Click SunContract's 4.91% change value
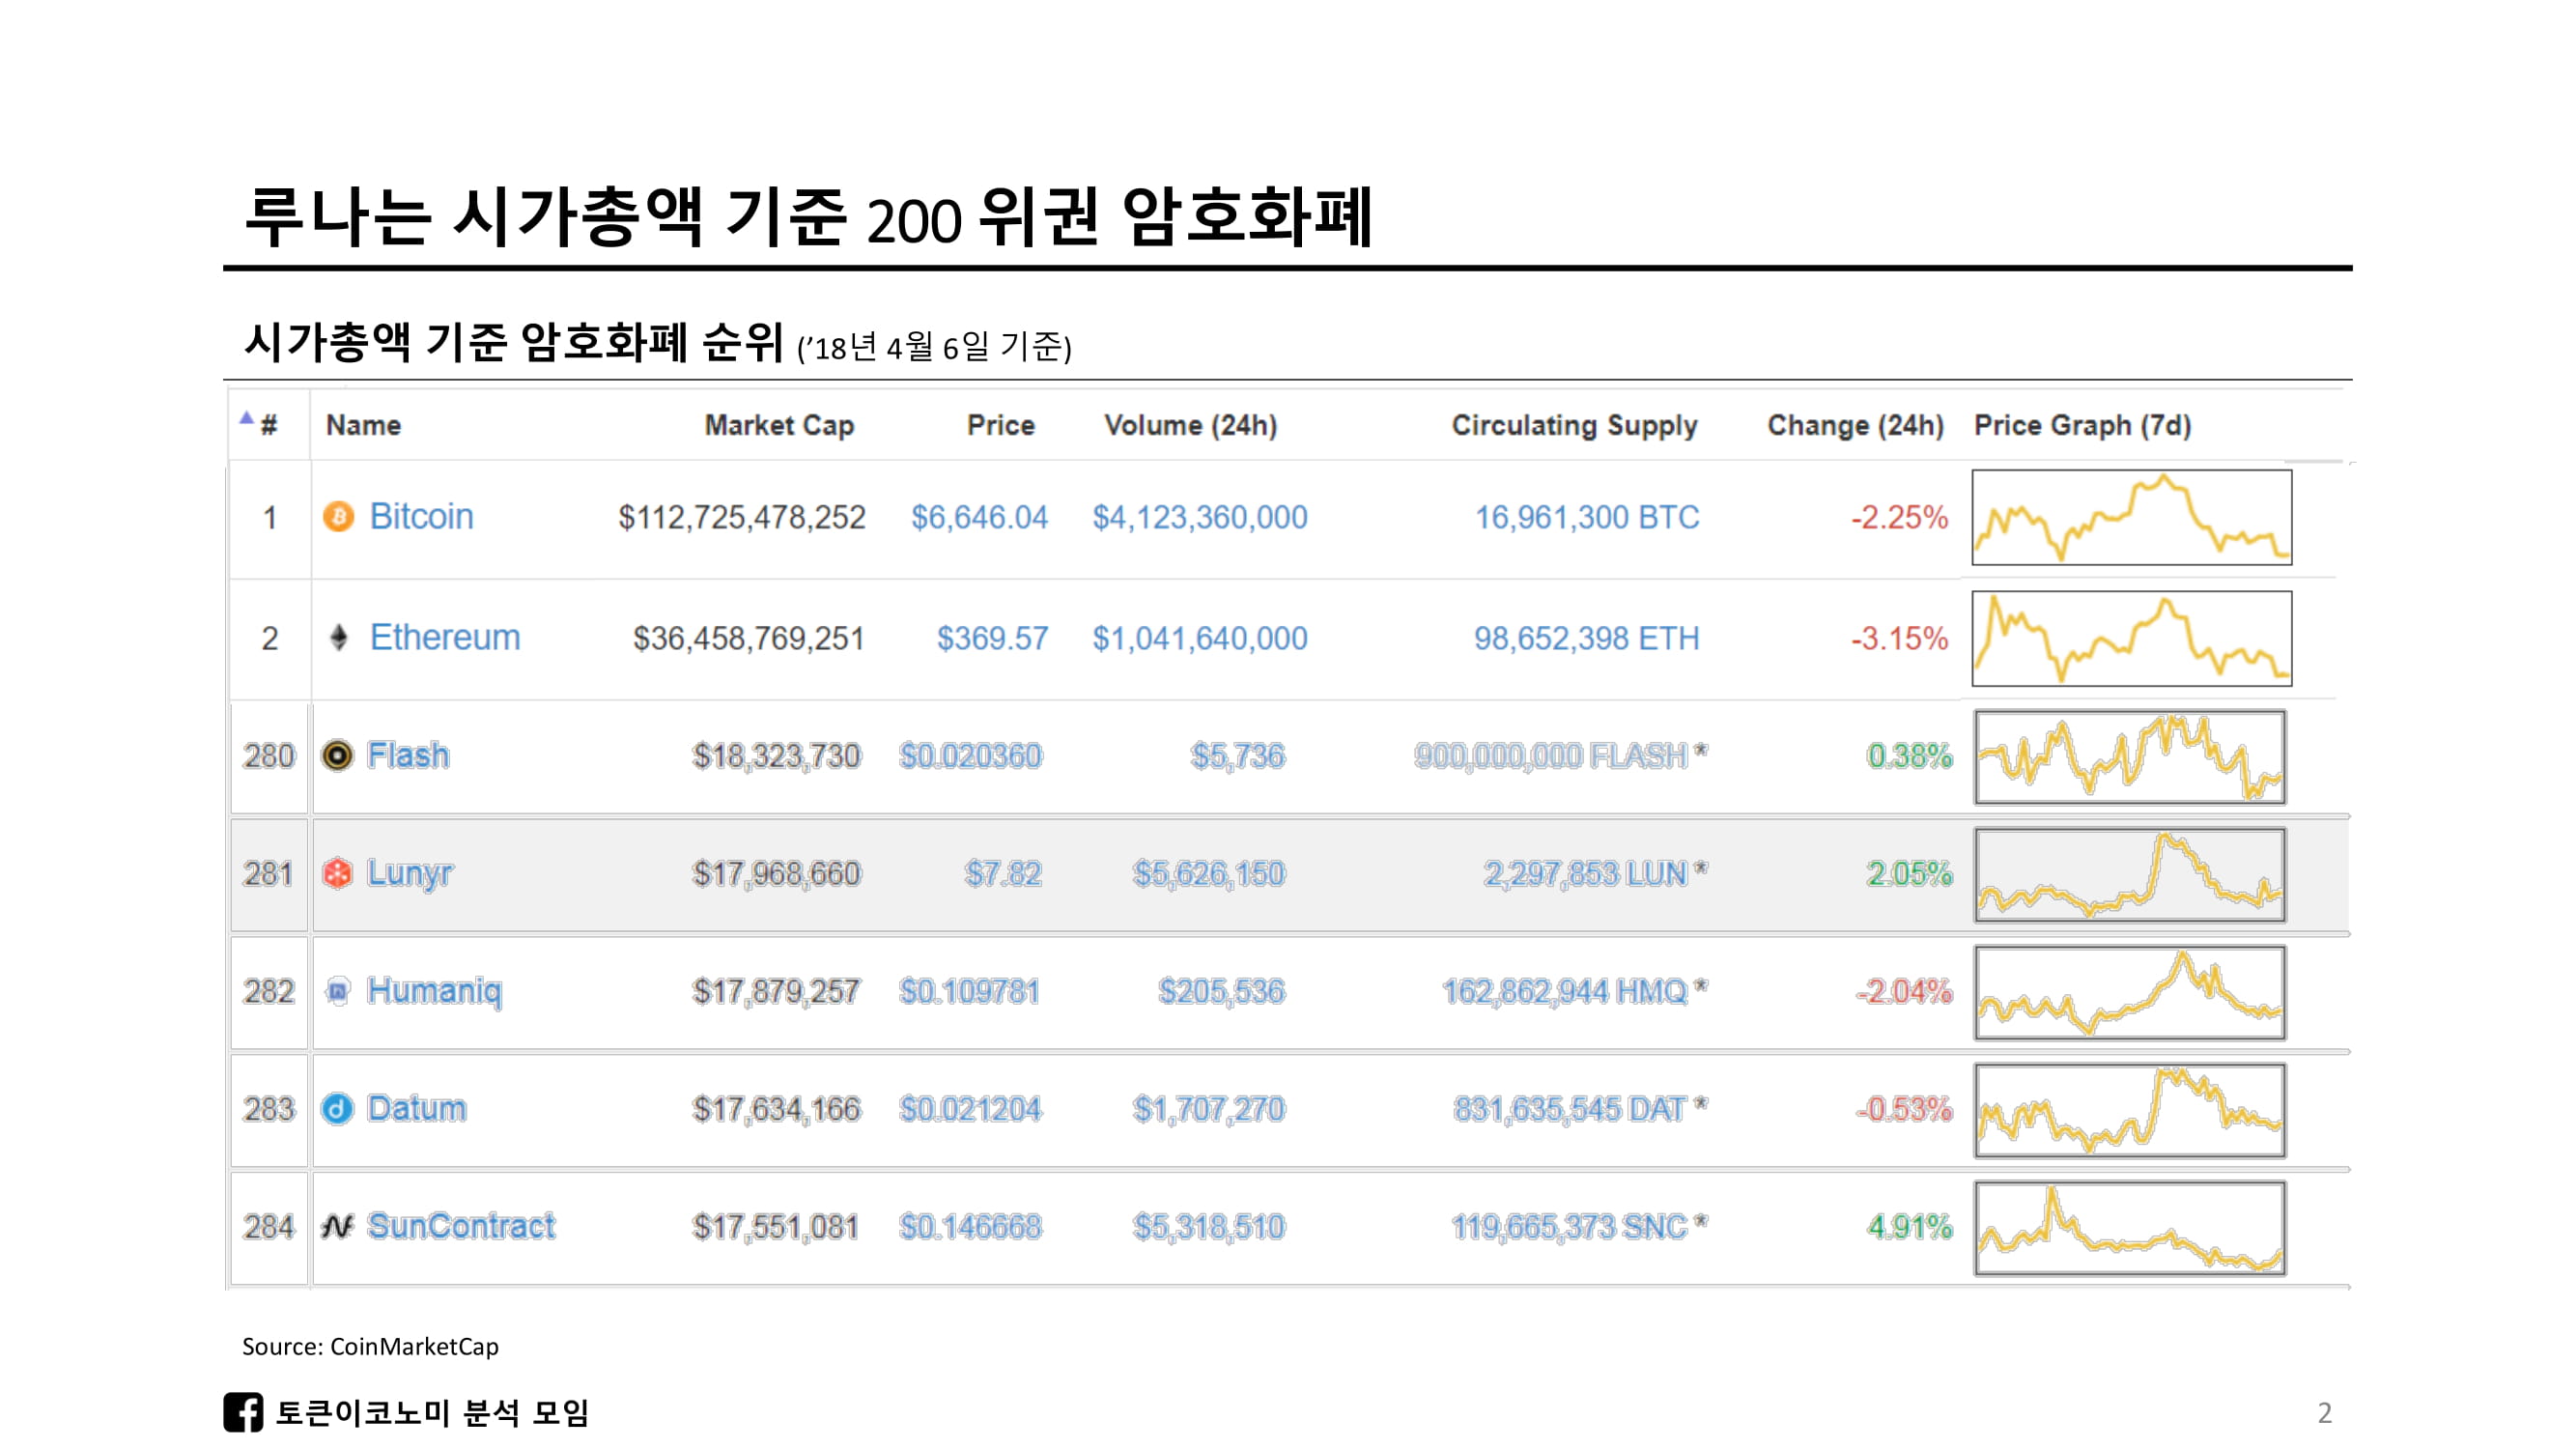 (1909, 1227)
